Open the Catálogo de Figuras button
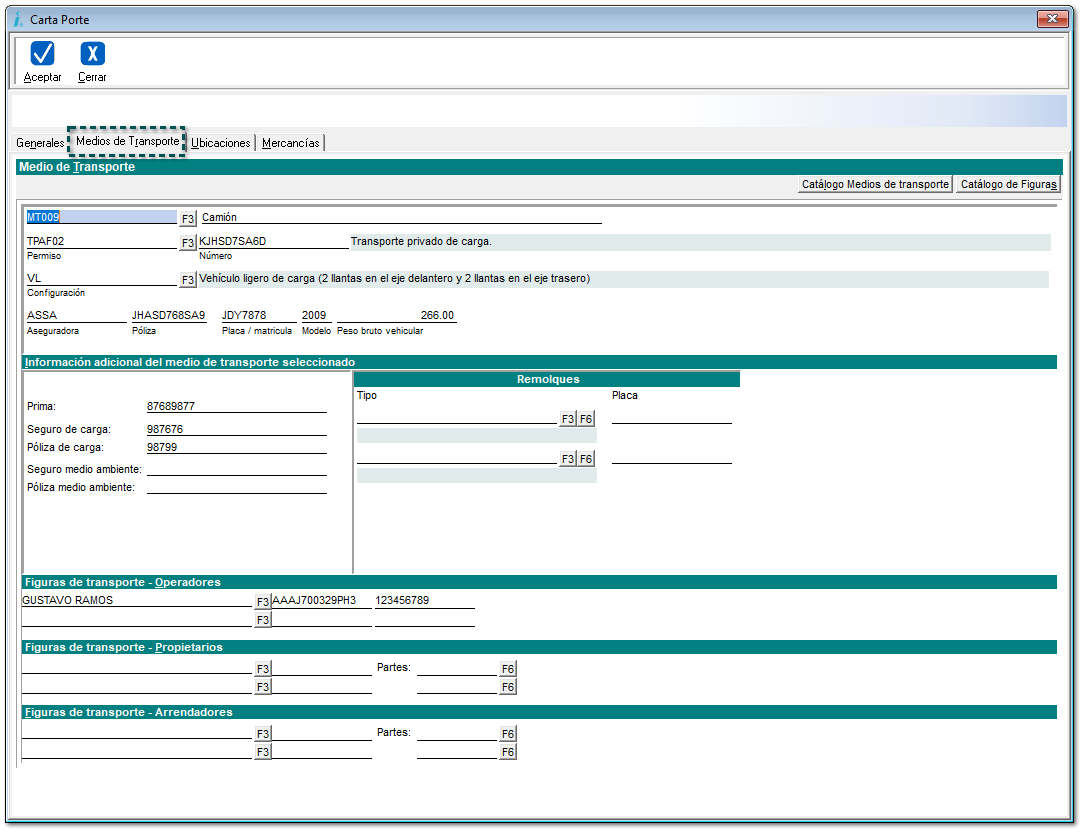1083x832 pixels. (x=1007, y=184)
